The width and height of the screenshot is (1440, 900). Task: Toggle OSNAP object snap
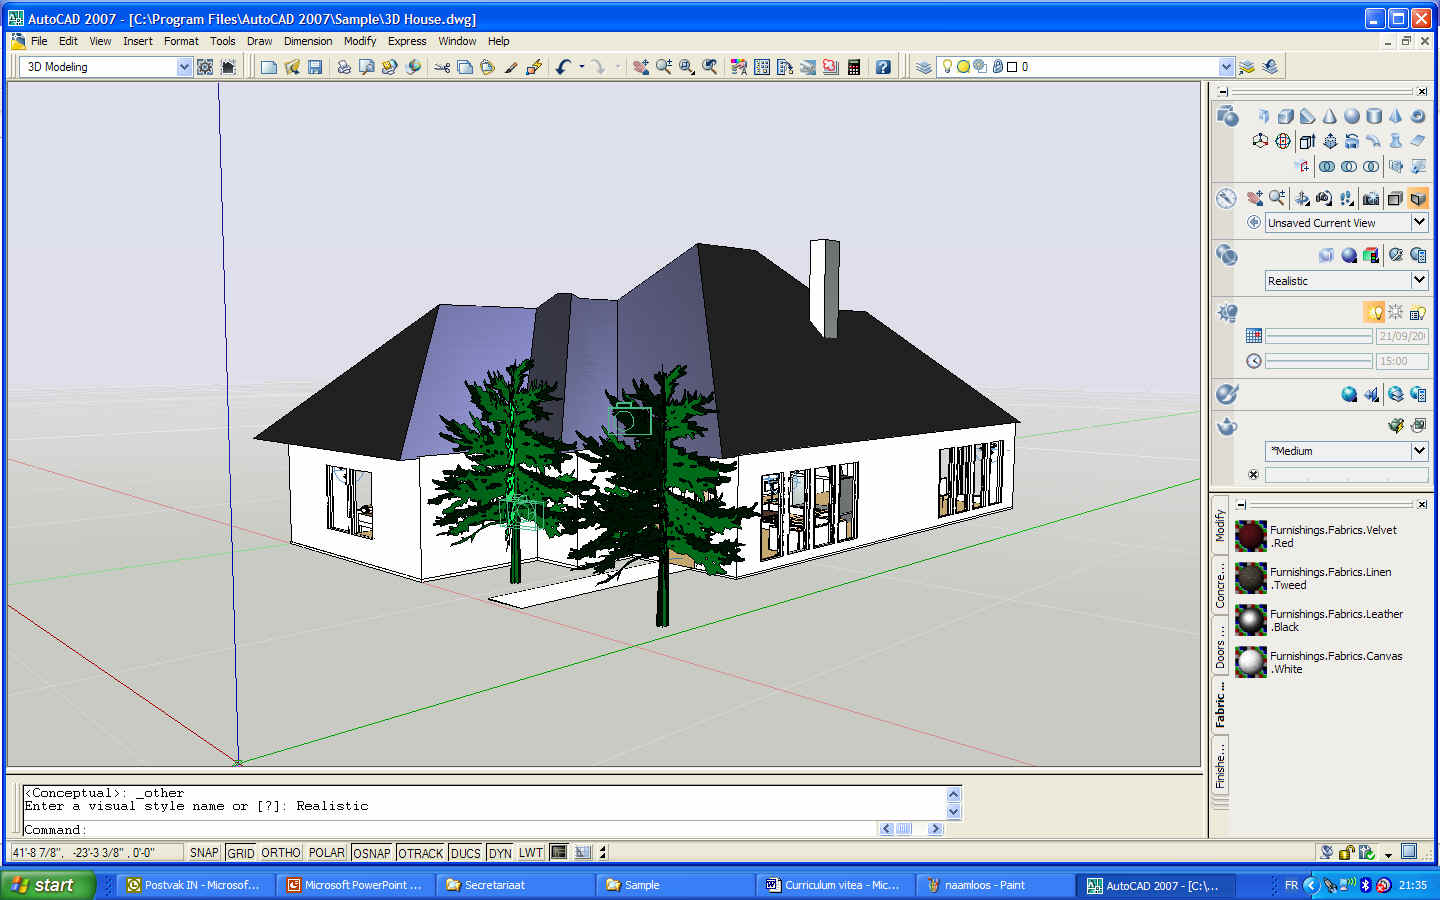click(372, 853)
